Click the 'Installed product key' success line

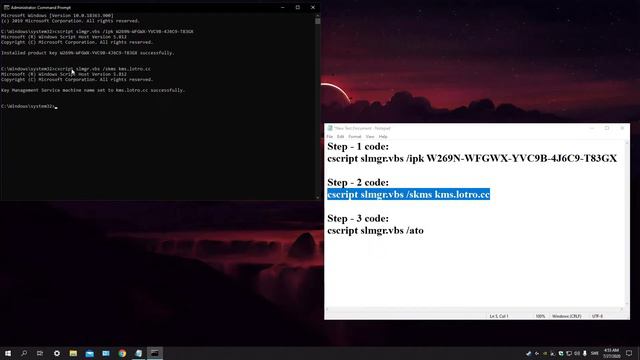click(x=87, y=53)
